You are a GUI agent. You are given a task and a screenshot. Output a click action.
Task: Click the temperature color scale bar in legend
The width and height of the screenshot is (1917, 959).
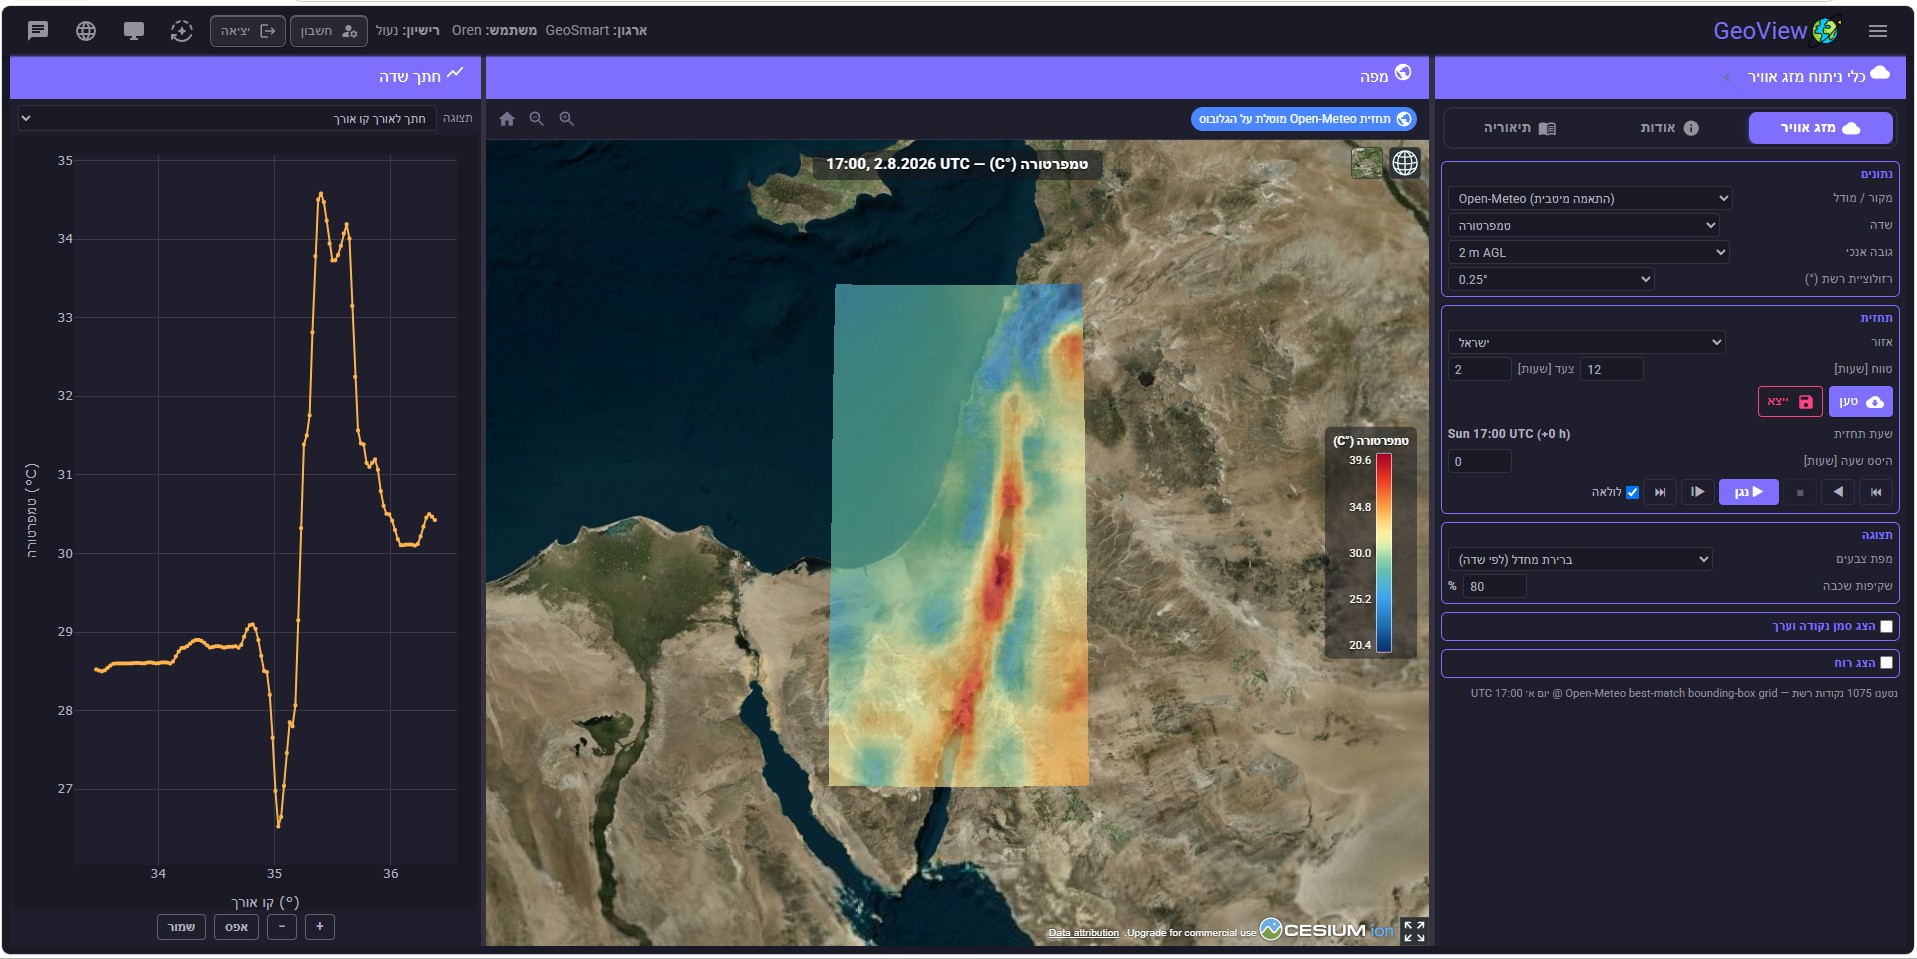click(x=1384, y=553)
